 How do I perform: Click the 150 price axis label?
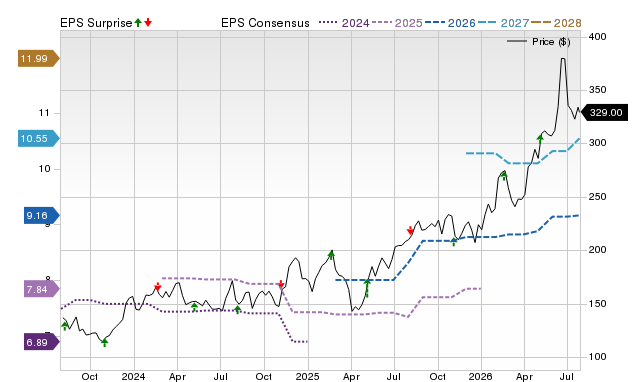point(597,304)
